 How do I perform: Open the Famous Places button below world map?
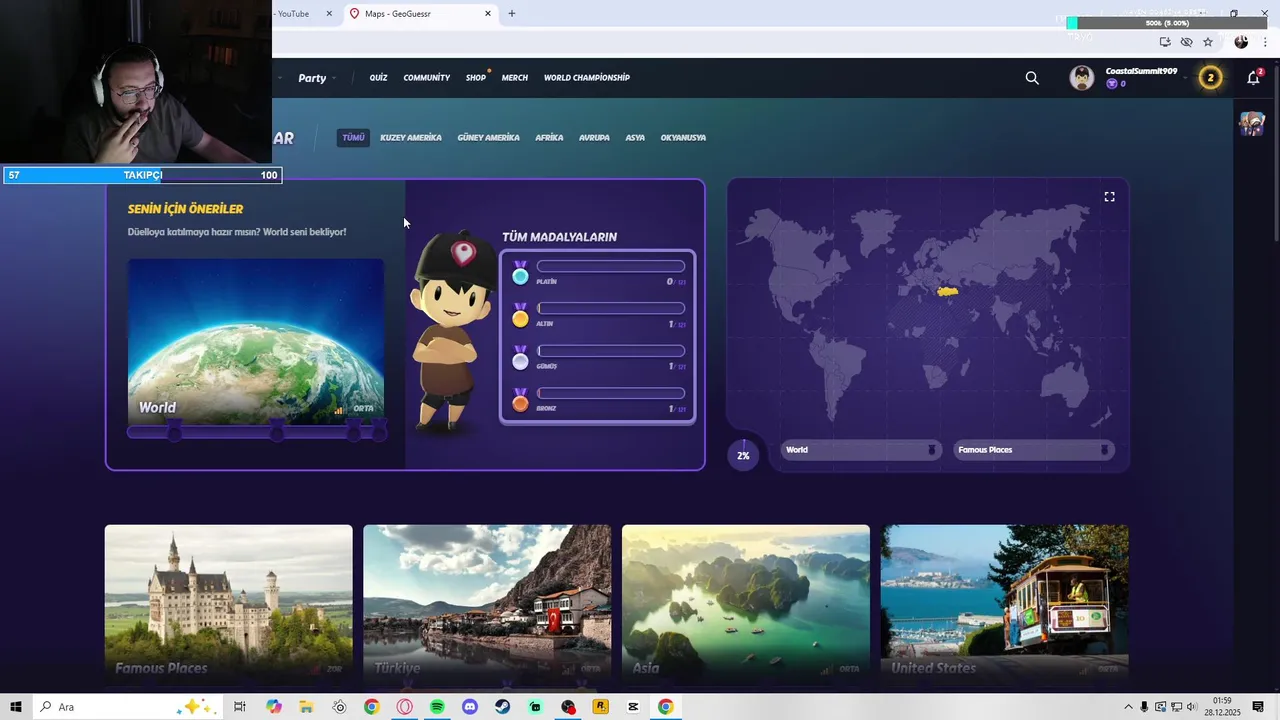click(x=1033, y=450)
